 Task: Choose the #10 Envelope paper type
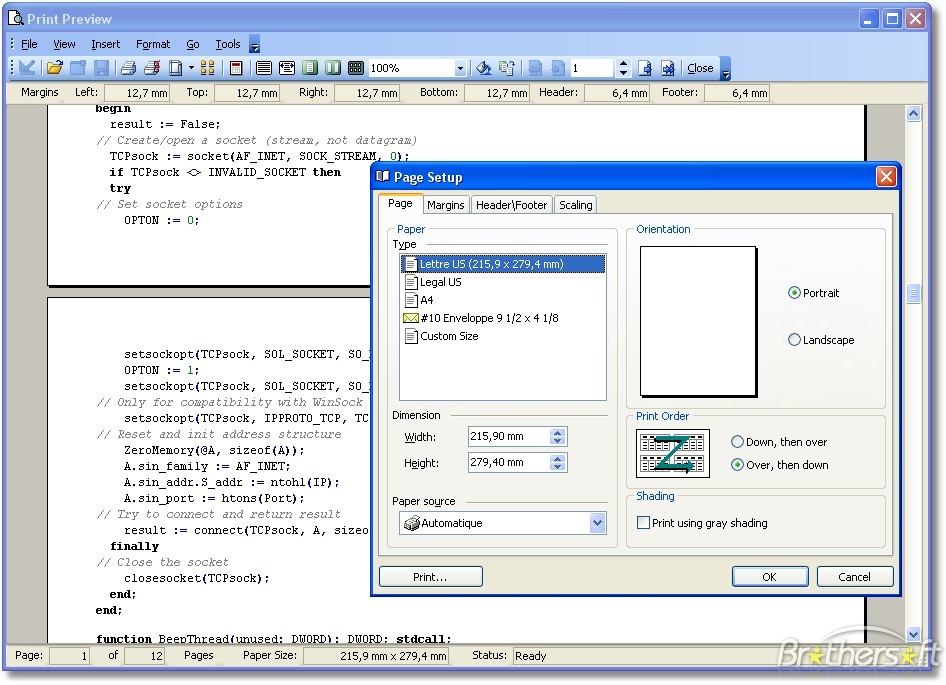pyautogui.click(x=489, y=318)
